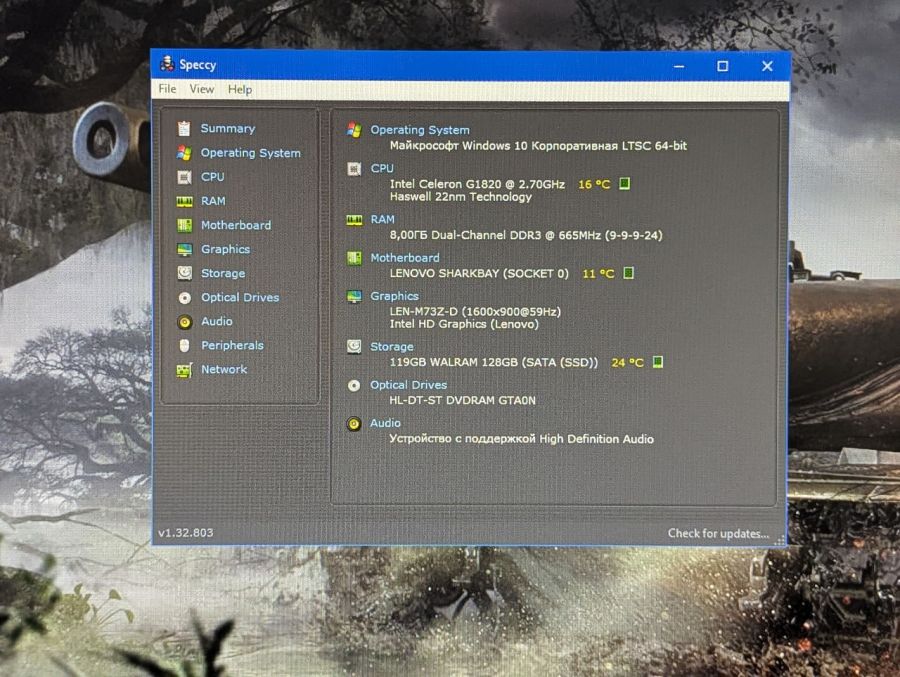900x677 pixels.
Task: Open the View menu
Action: 201,89
